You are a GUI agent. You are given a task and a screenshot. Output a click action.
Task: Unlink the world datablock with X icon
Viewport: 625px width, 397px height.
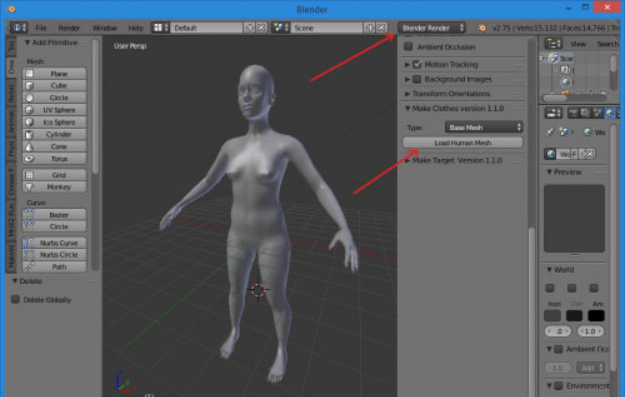pos(590,154)
